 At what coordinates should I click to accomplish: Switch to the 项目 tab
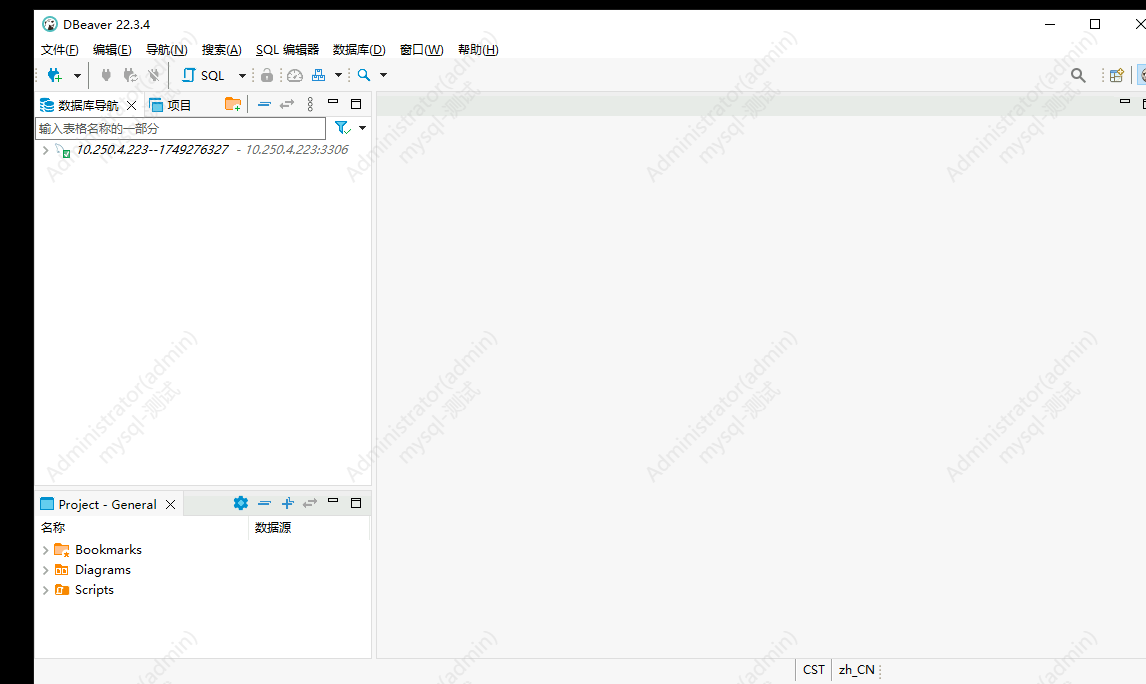click(x=170, y=105)
